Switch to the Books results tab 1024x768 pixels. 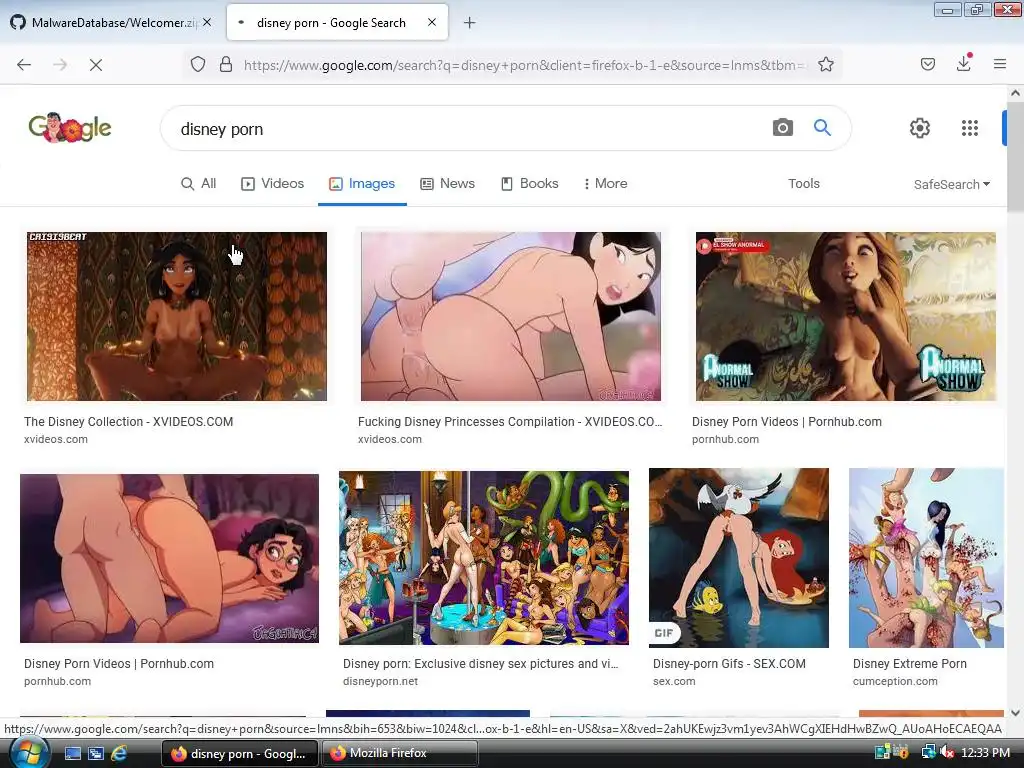[x=530, y=184]
